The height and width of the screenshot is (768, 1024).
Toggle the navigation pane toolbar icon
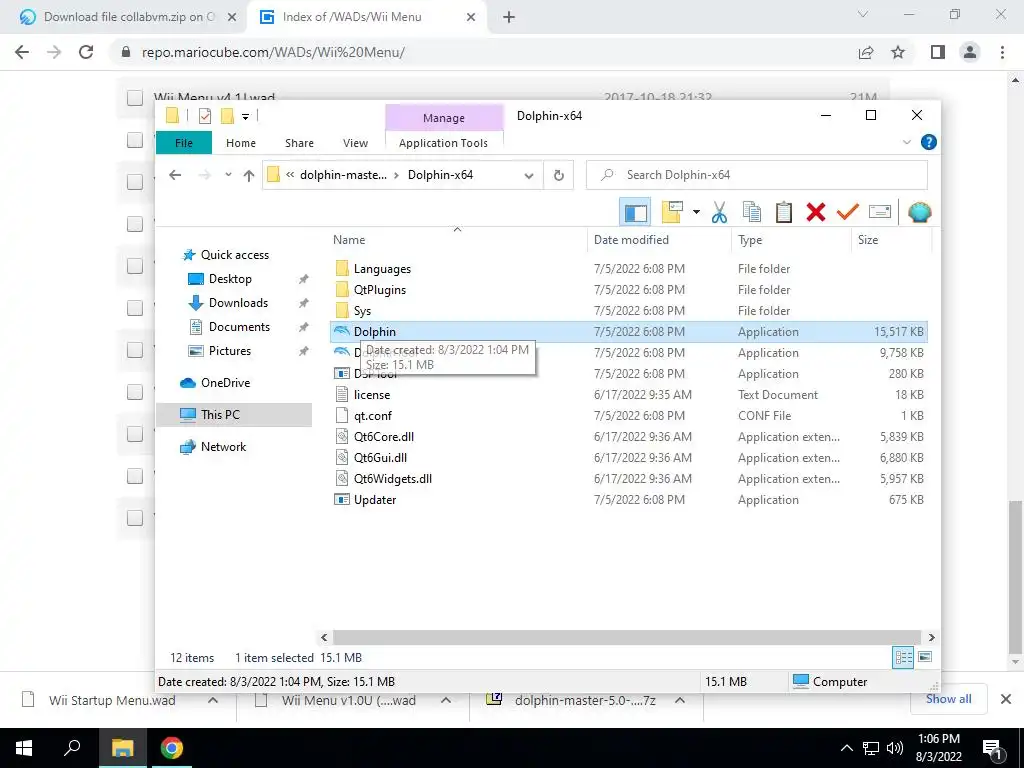(x=635, y=212)
